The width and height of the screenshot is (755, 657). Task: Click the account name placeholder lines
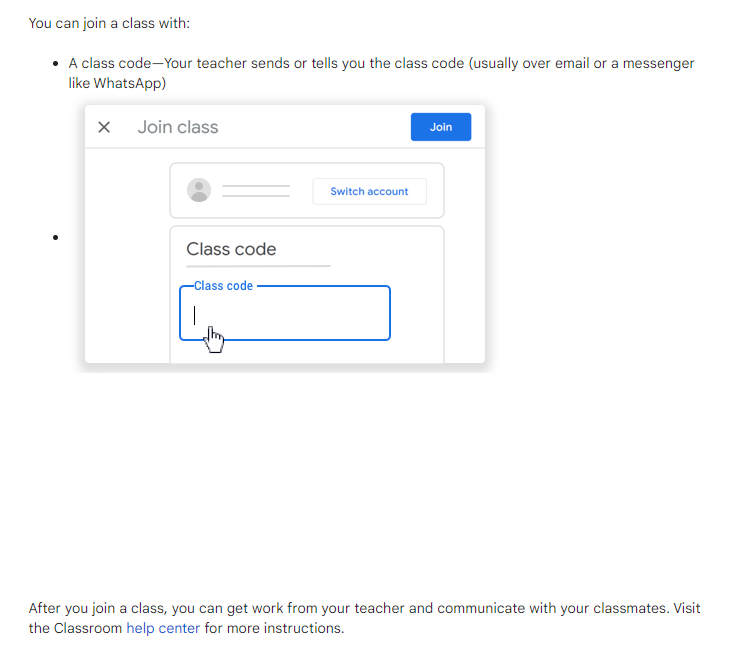pyautogui.click(x=255, y=190)
